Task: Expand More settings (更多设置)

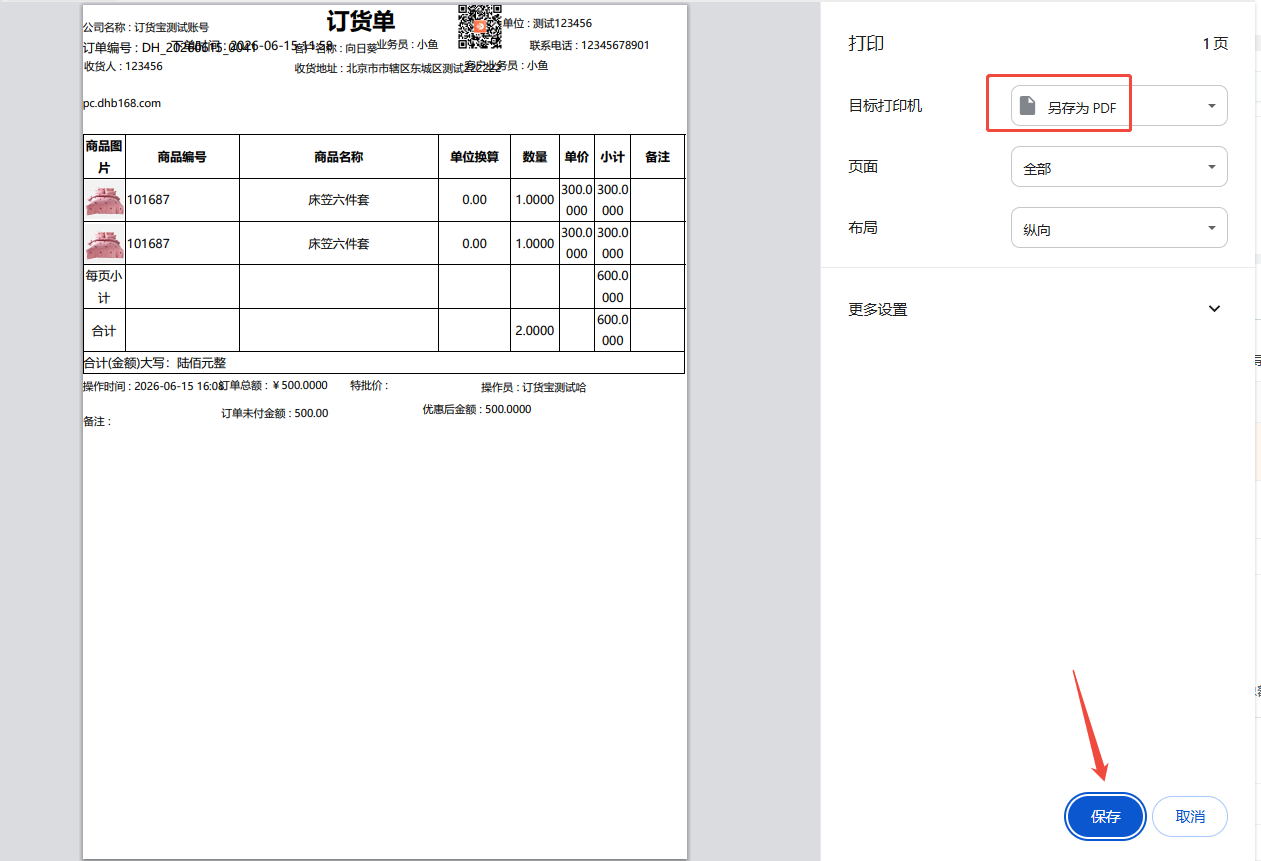Action: point(1036,309)
